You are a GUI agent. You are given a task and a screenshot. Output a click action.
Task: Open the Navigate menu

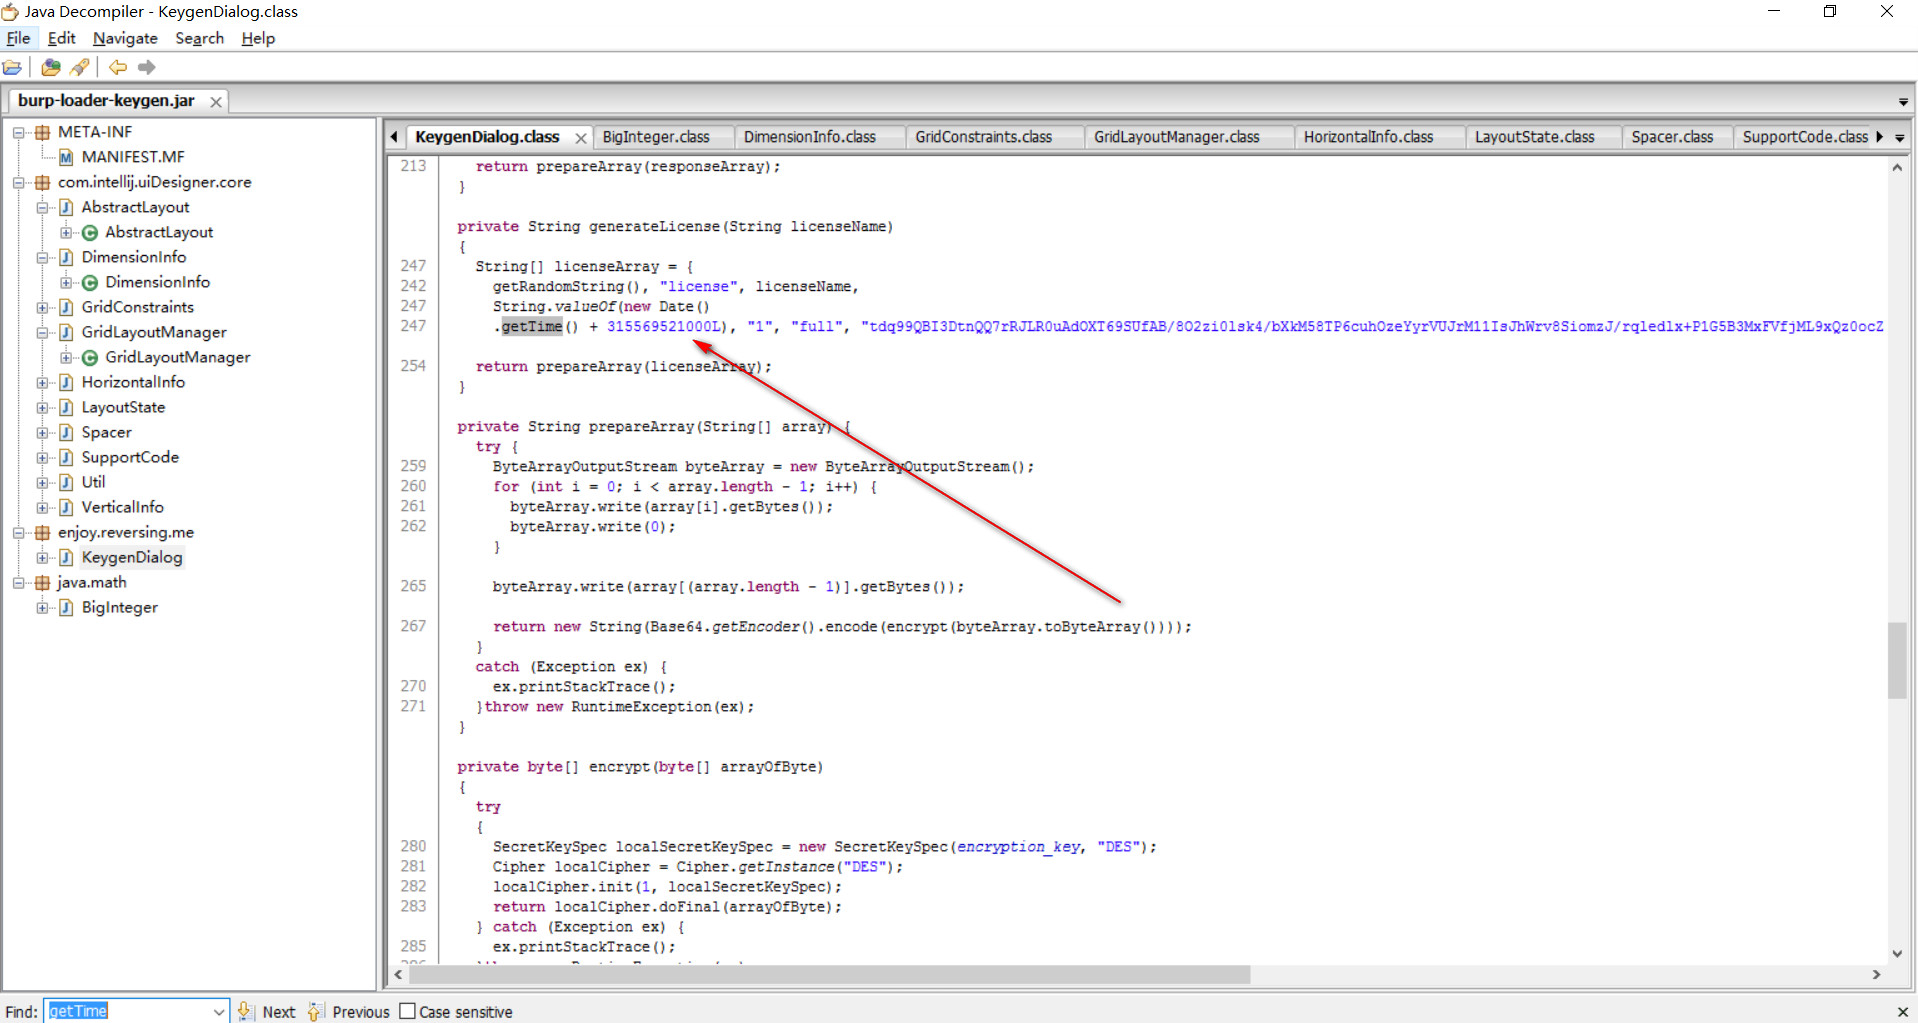125,38
